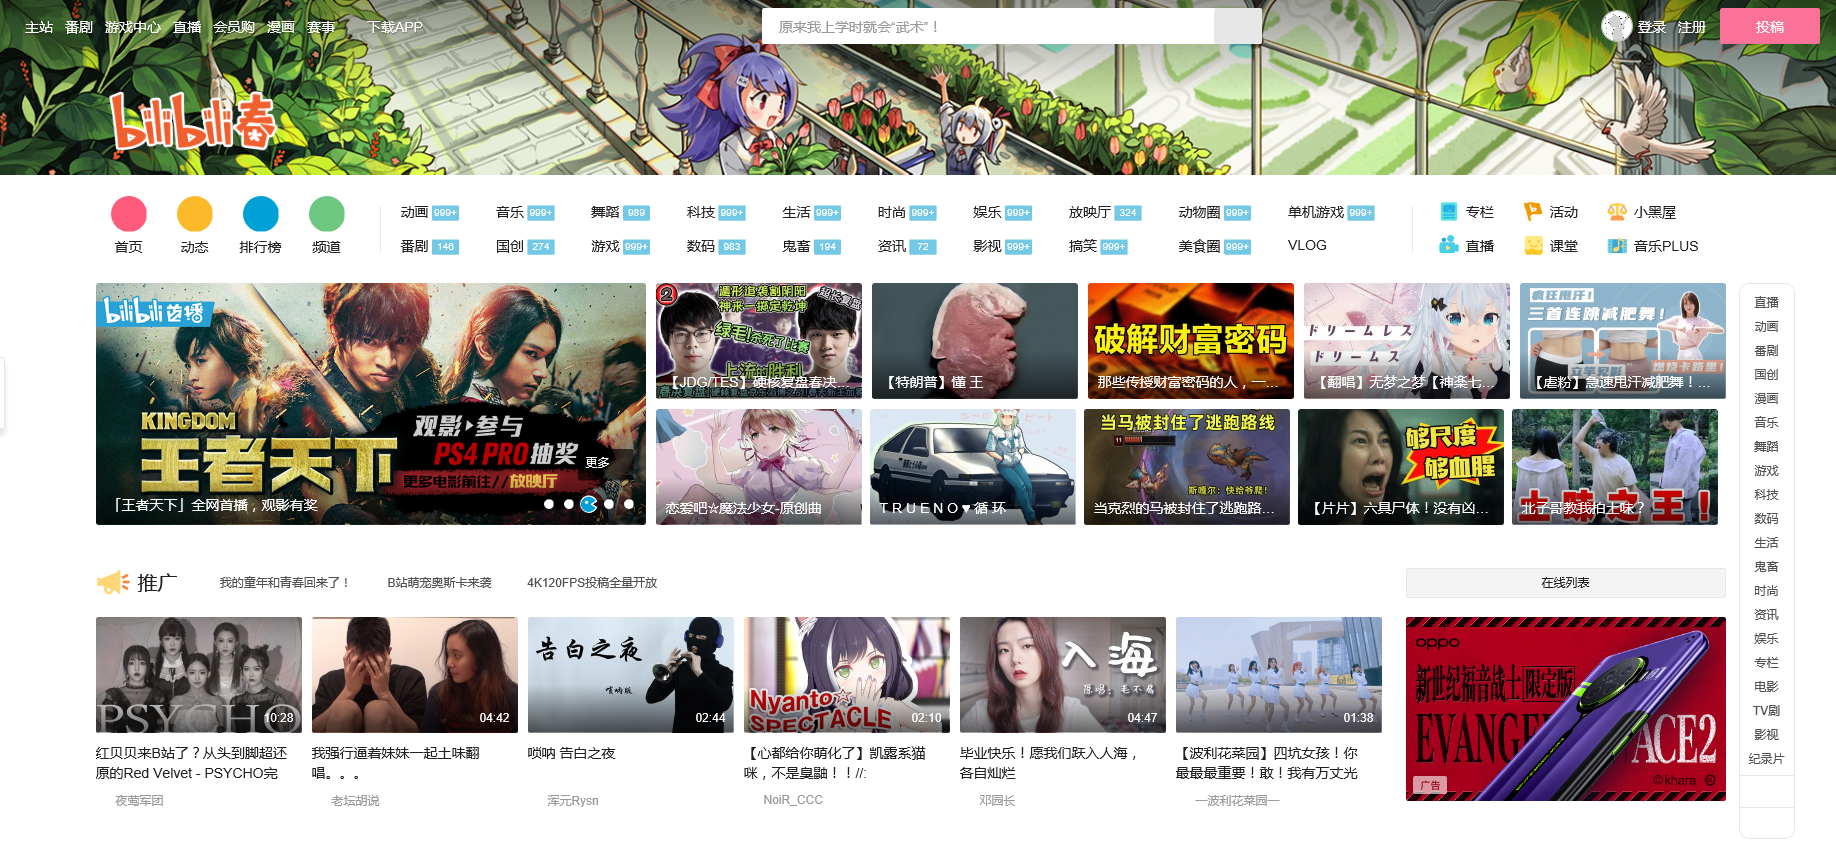
Task: Open the 小黑屋 scales icon
Action: pyautogui.click(x=1617, y=212)
